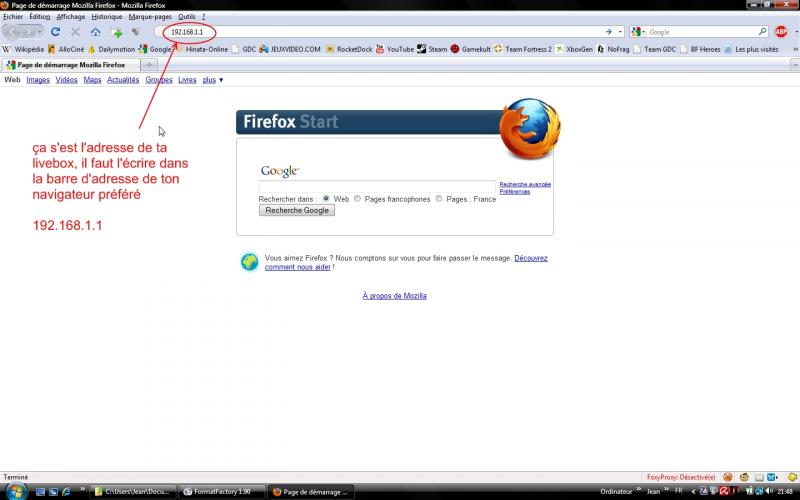Open the Images link
800x500 pixels.
(x=38, y=80)
